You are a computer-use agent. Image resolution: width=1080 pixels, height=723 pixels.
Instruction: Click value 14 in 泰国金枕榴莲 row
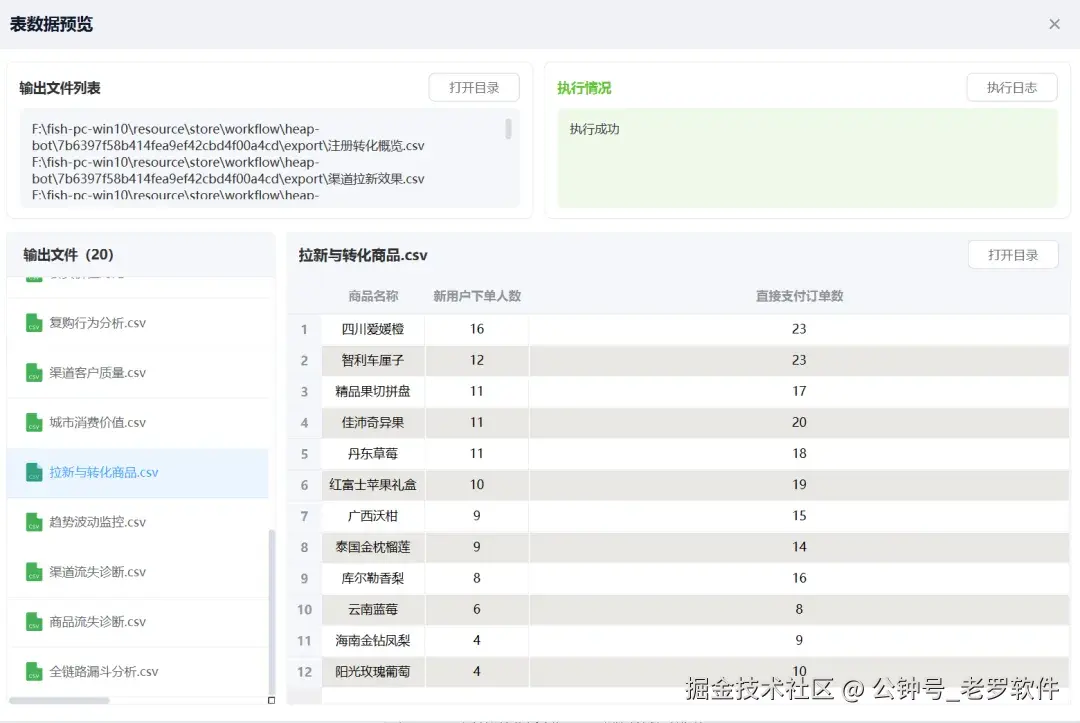click(x=799, y=547)
